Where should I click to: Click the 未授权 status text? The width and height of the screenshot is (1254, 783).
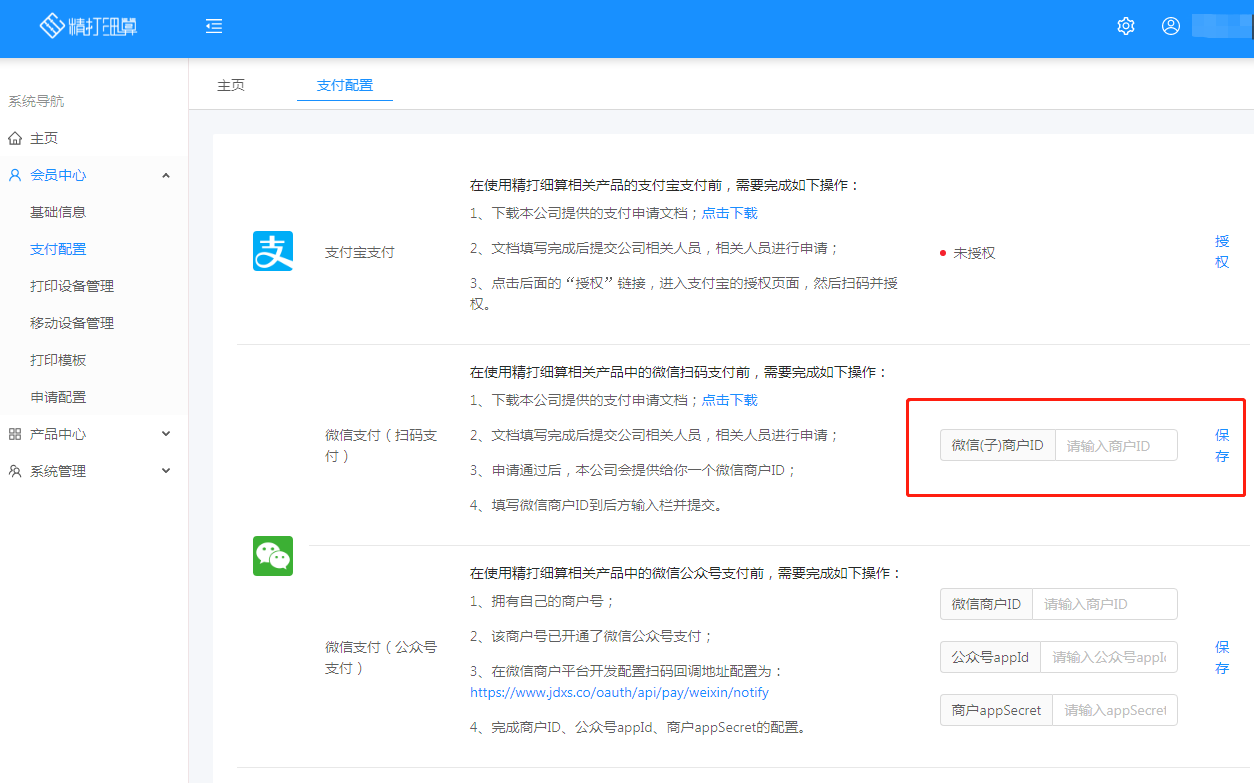tap(974, 253)
